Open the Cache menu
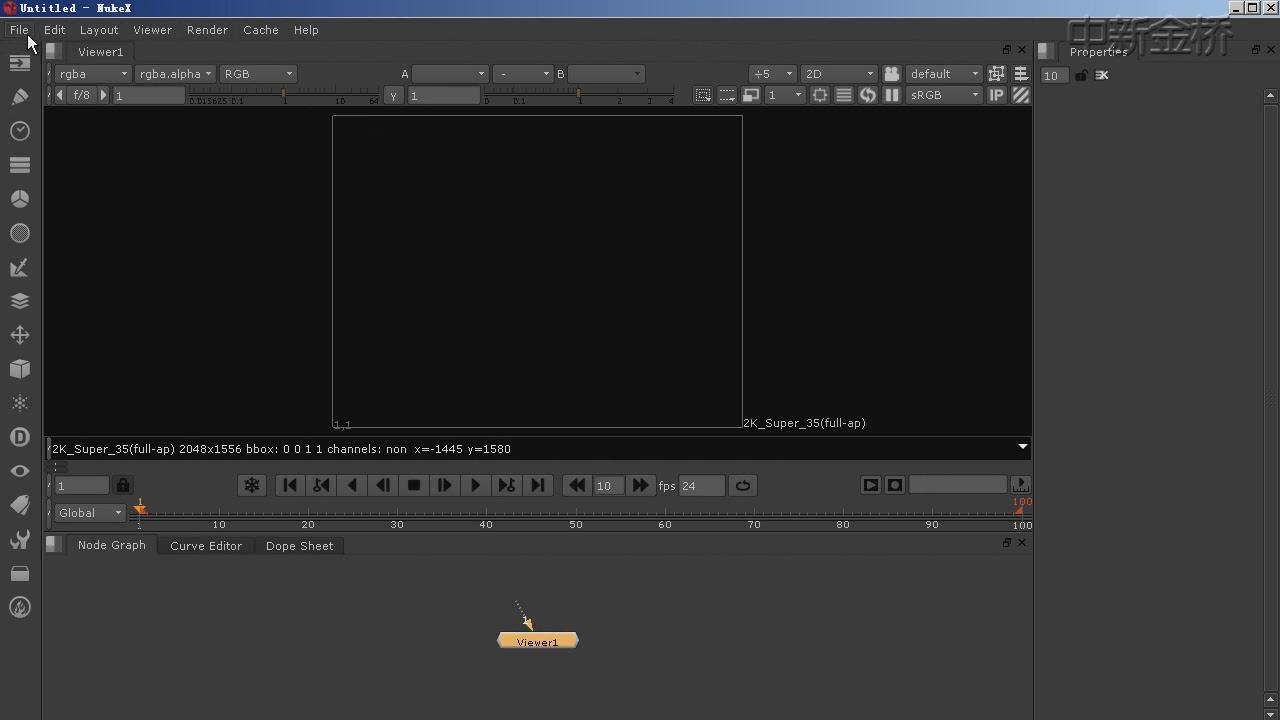This screenshot has height=720, width=1280. (261, 30)
